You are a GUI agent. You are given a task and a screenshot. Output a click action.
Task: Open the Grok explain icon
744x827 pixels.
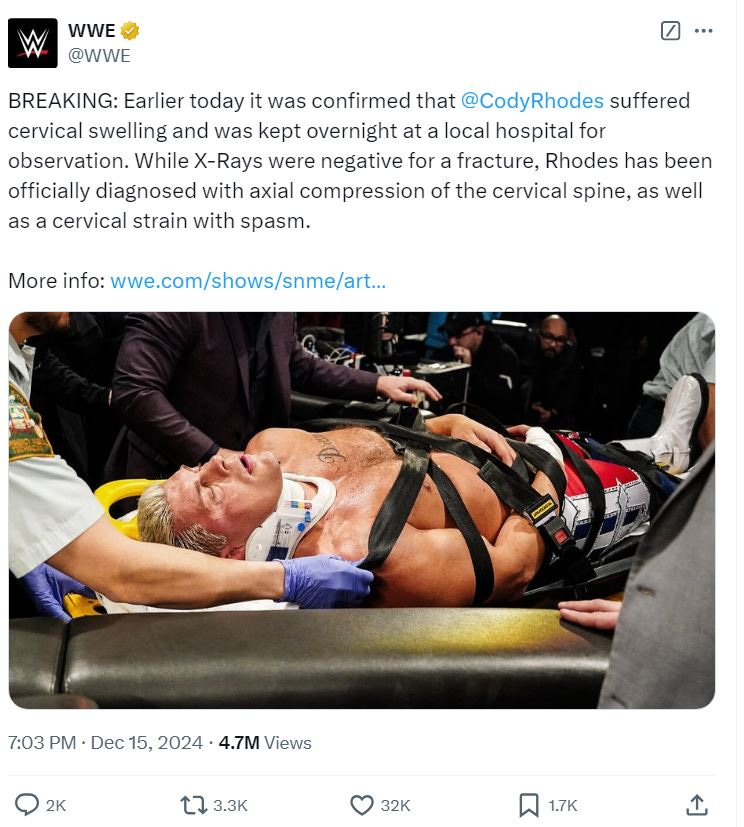[x=670, y=31]
